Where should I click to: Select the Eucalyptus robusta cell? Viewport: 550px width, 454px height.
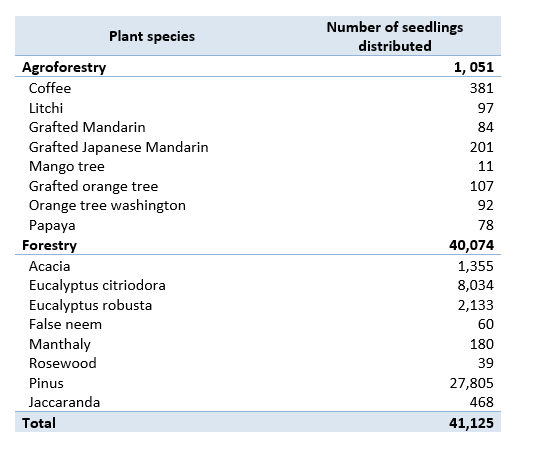[90, 305]
